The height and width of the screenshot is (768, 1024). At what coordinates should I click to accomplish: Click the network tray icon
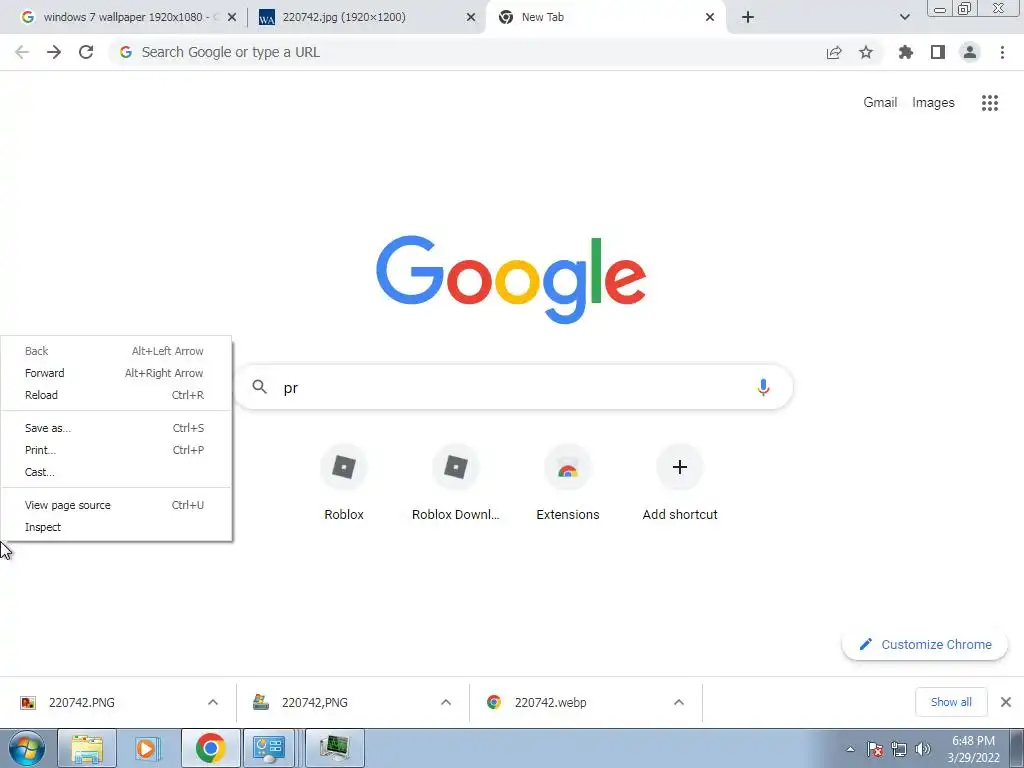pyautogui.click(x=899, y=749)
